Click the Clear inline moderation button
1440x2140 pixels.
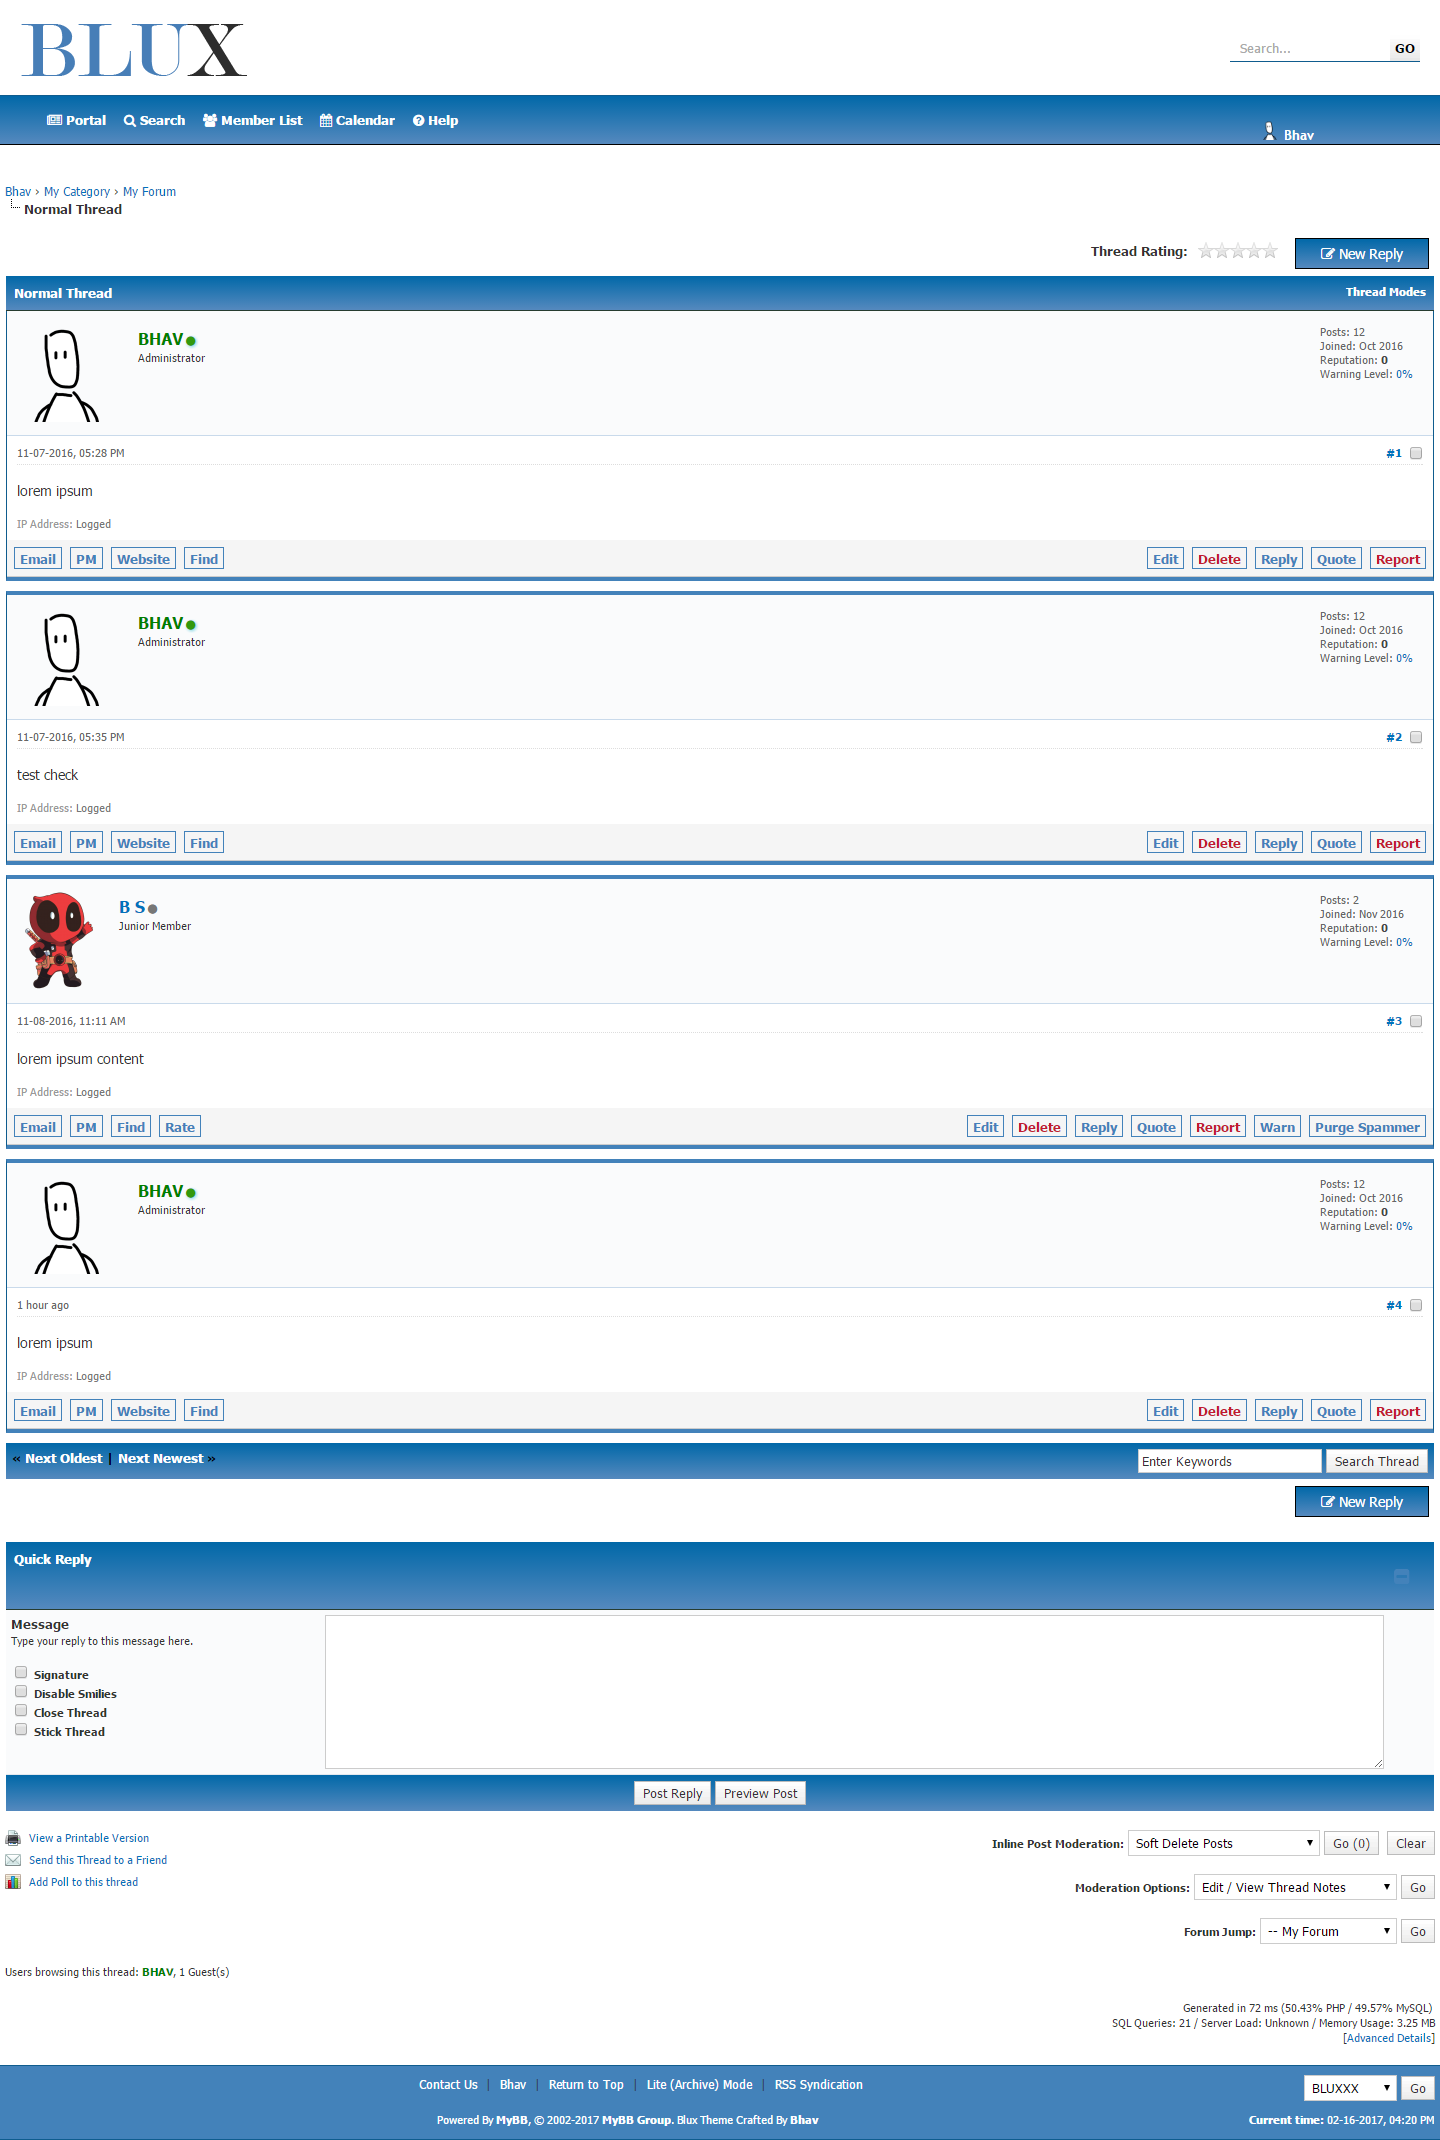click(x=1410, y=1843)
